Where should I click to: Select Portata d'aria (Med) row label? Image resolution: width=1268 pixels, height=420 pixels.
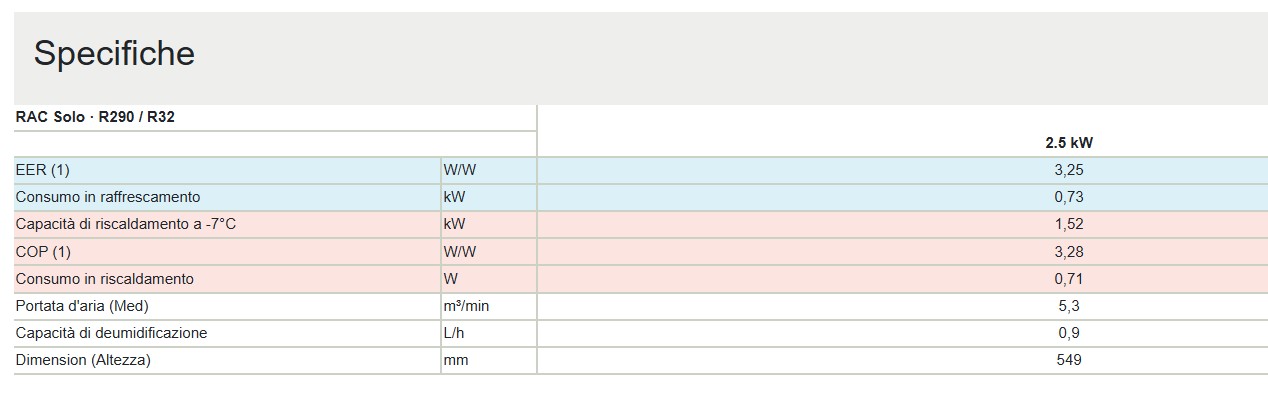click(82, 305)
